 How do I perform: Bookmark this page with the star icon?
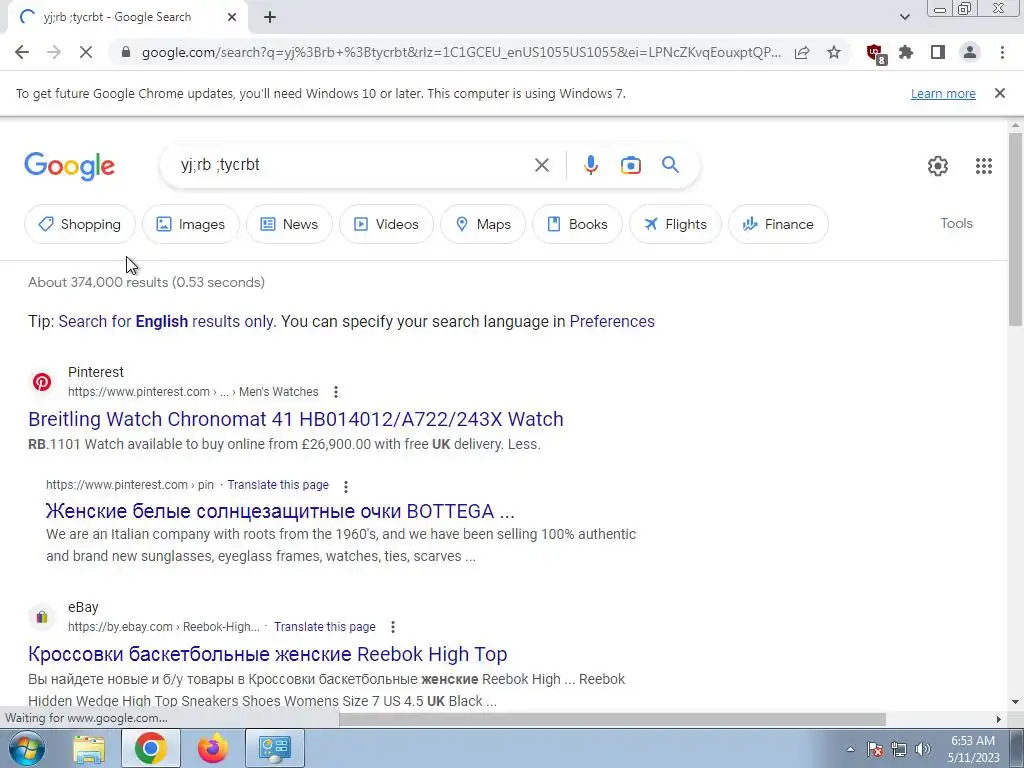834,52
